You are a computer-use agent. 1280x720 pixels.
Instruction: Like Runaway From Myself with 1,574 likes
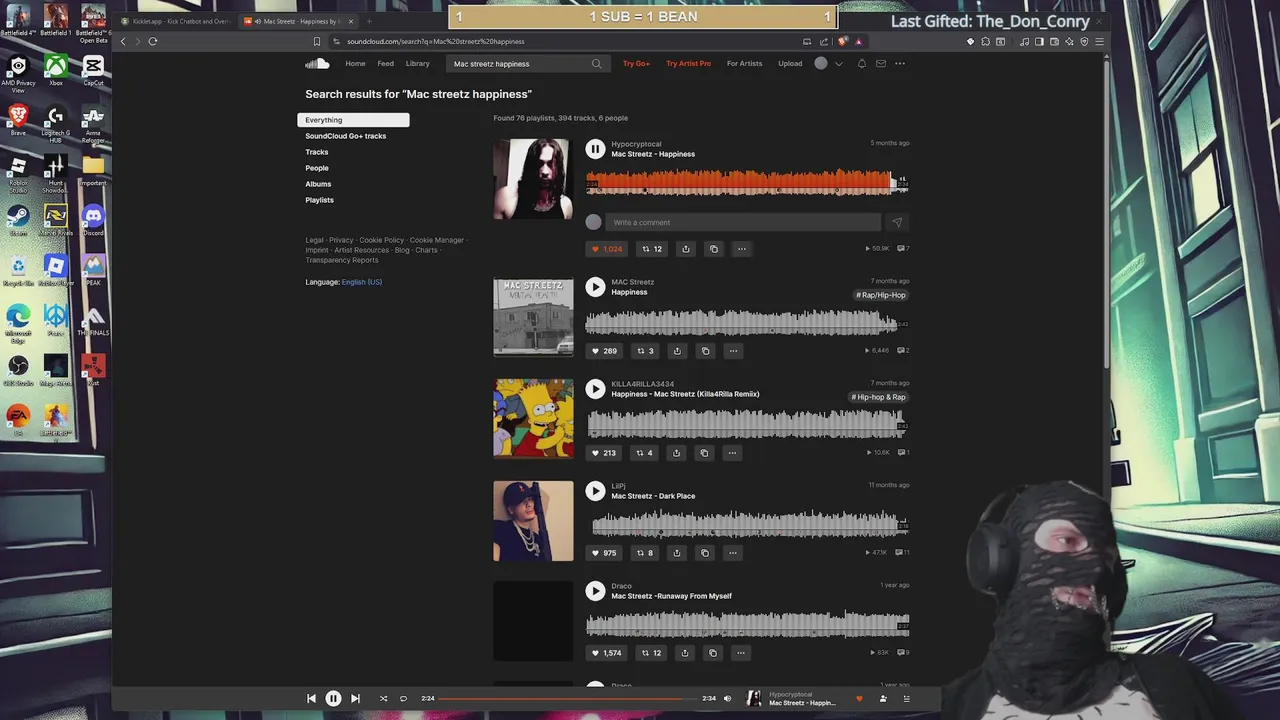click(x=606, y=653)
